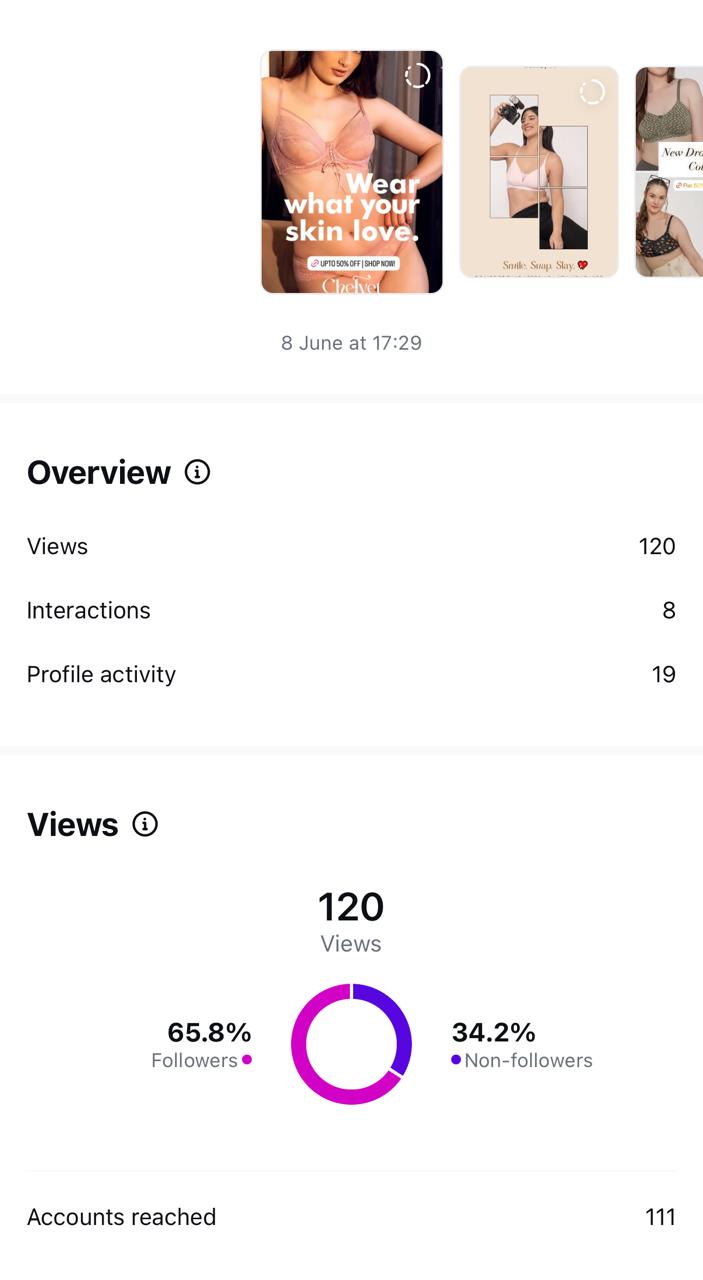Tap the blue non-followers donut segment
The height and width of the screenshot is (1280, 703).
pyautogui.click(x=398, y=1018)
